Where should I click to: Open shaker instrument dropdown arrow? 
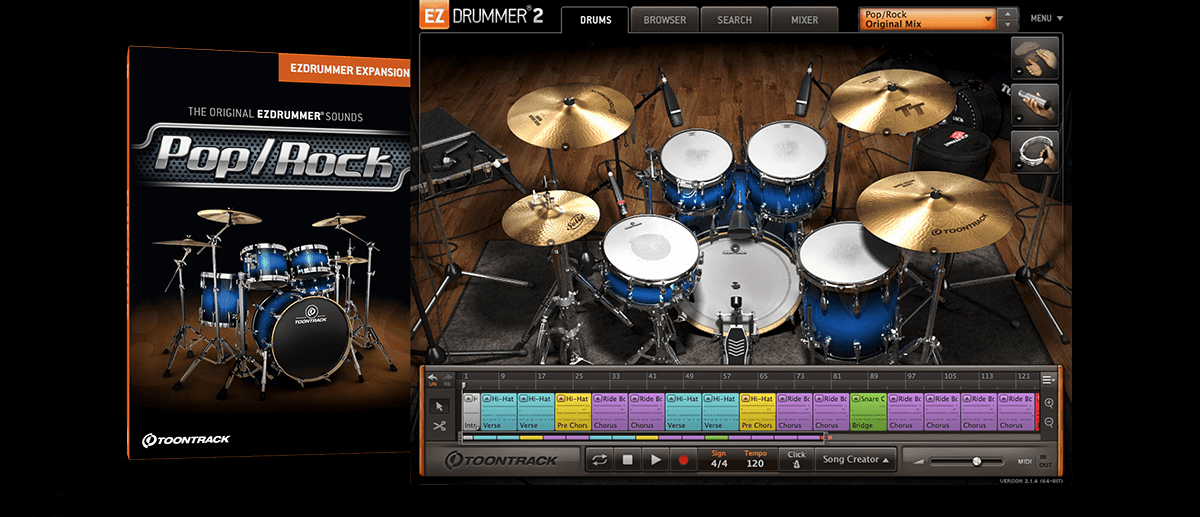point(1018,119)
